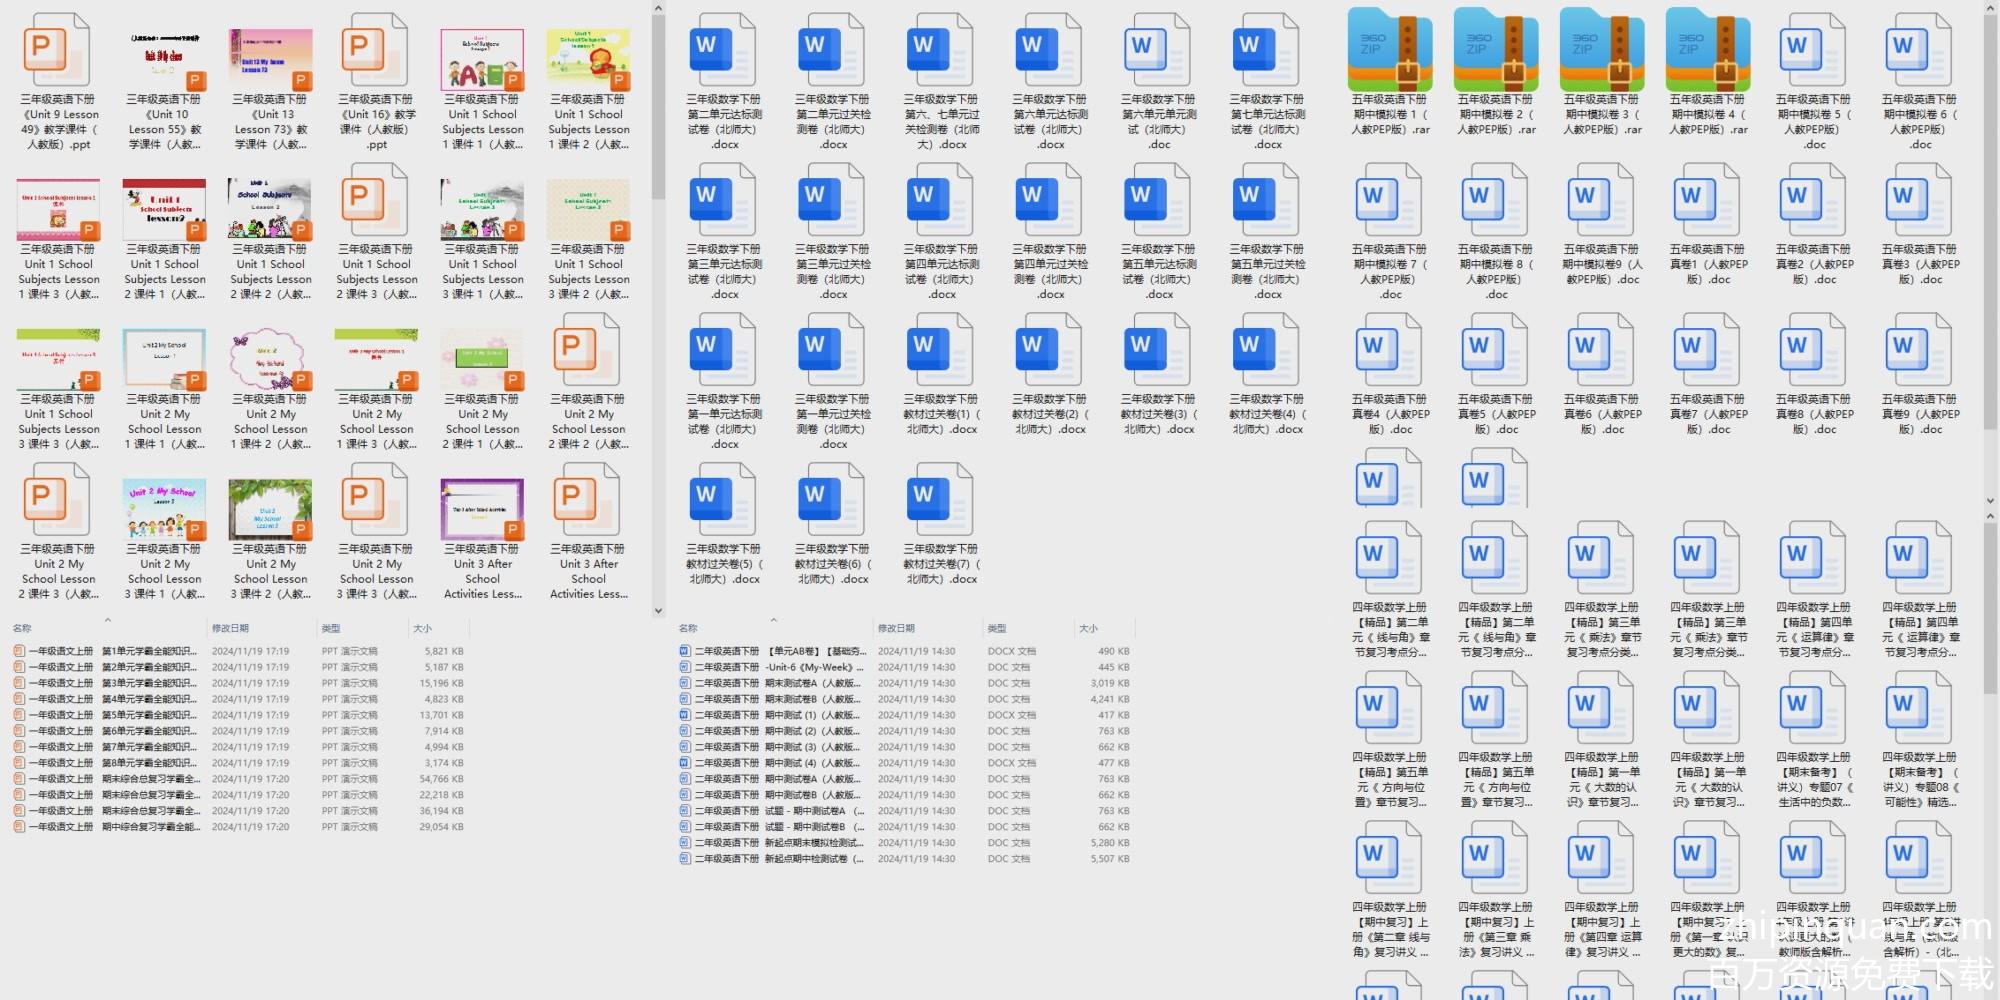Select 一年级语文上册 第1单元 PPT list row
This screenshot has width=2000, height=1000.
coord(110,651)
